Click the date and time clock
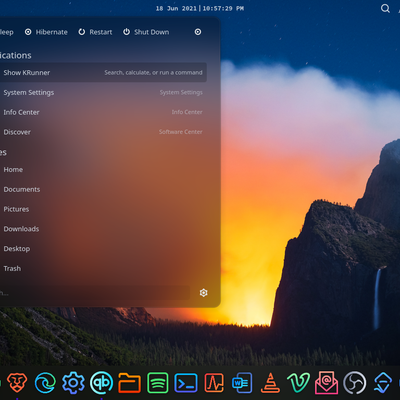 tap(200, 8)
